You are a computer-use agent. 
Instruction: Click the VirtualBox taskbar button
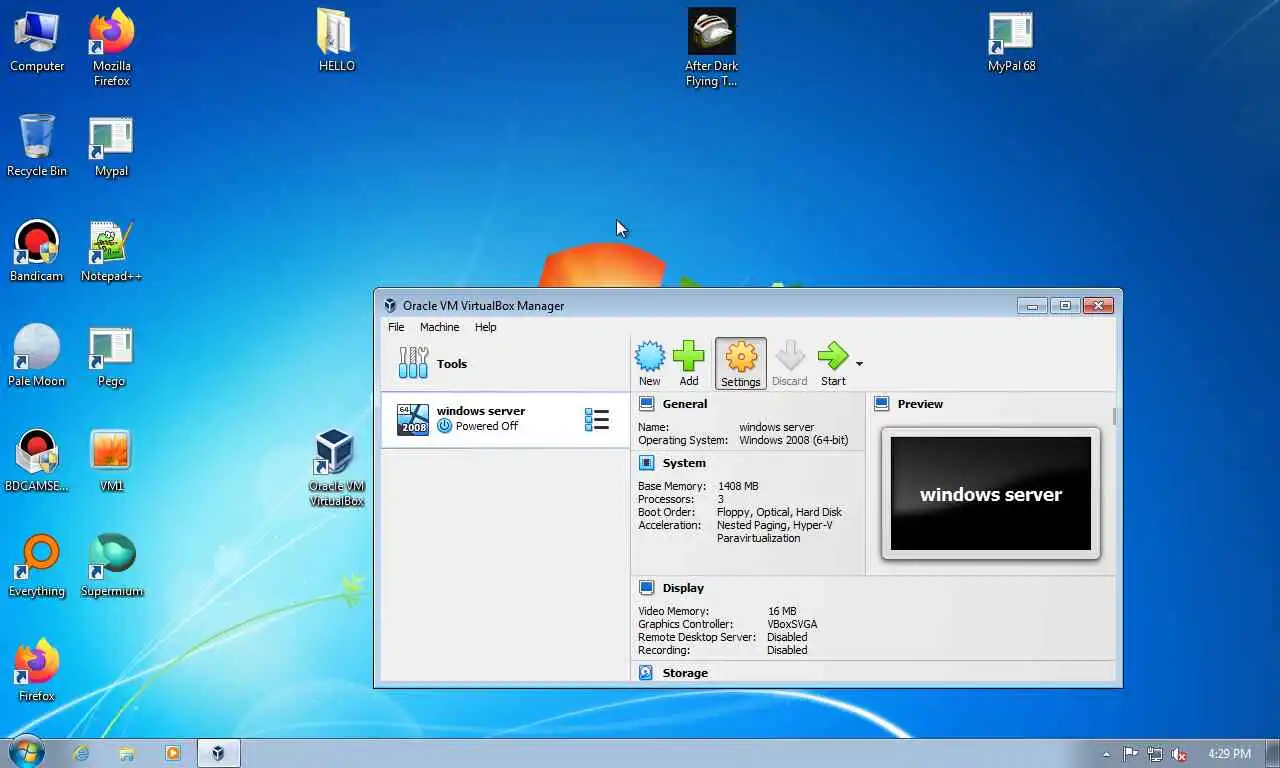[x=217, y=753]
